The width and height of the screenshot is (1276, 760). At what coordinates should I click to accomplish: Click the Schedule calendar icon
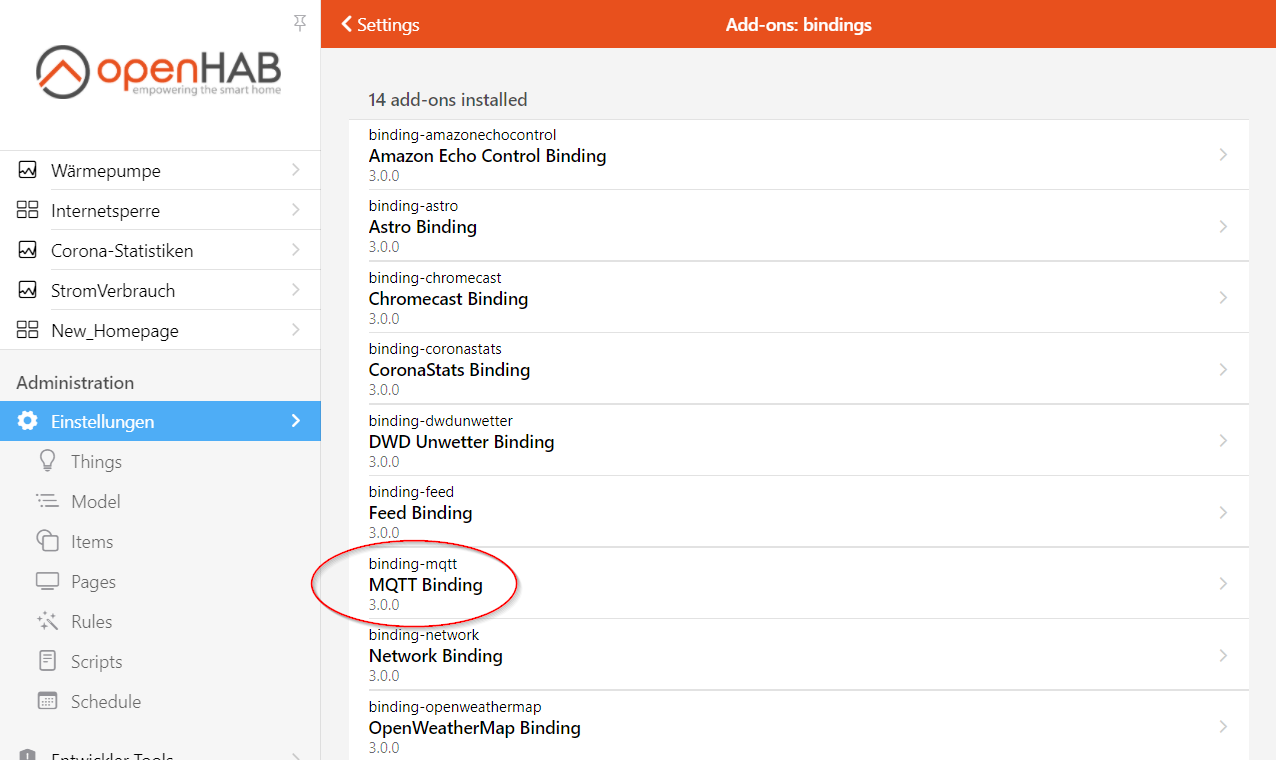47,701
